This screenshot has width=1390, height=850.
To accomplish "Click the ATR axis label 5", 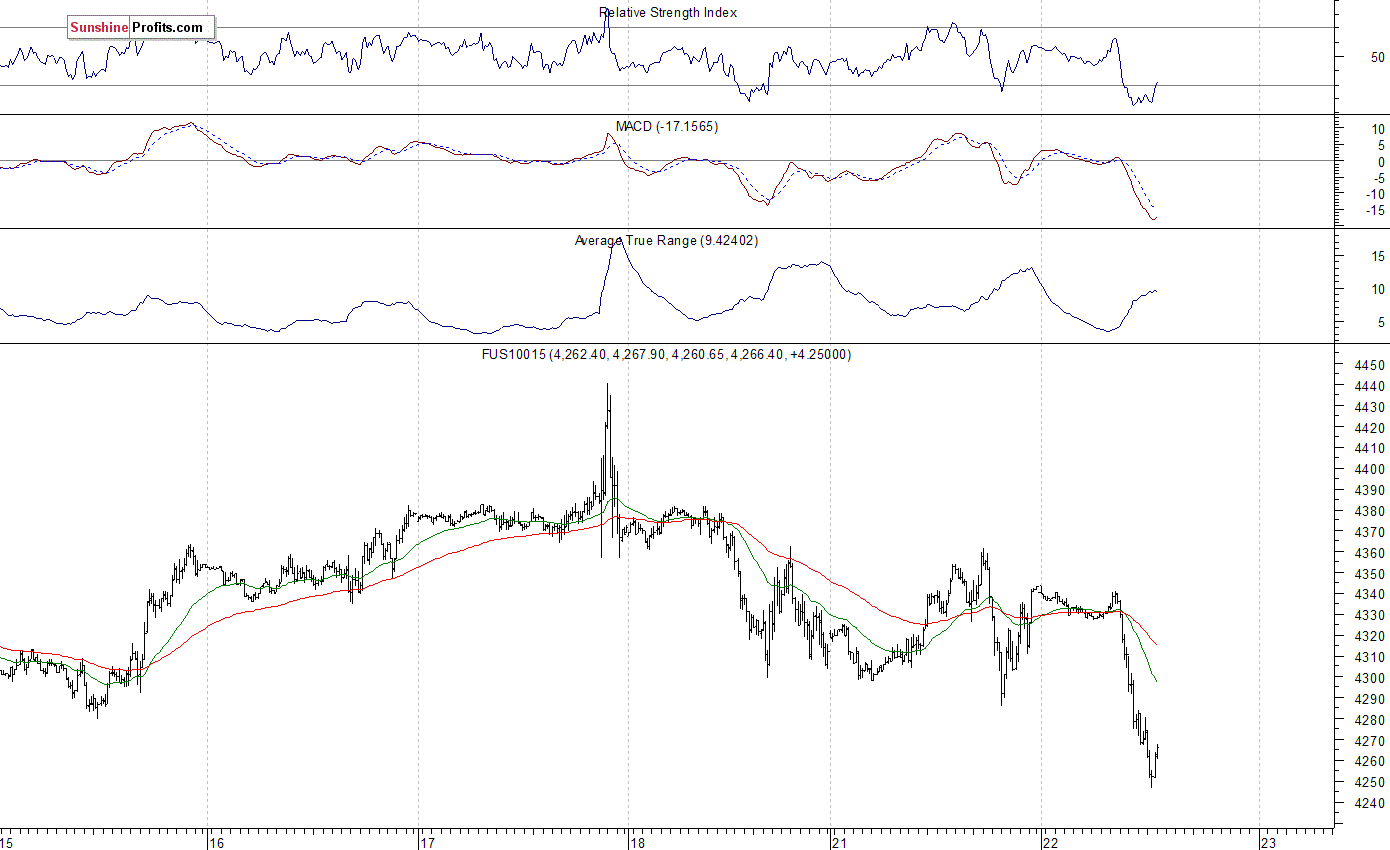I will point(1380,322).
